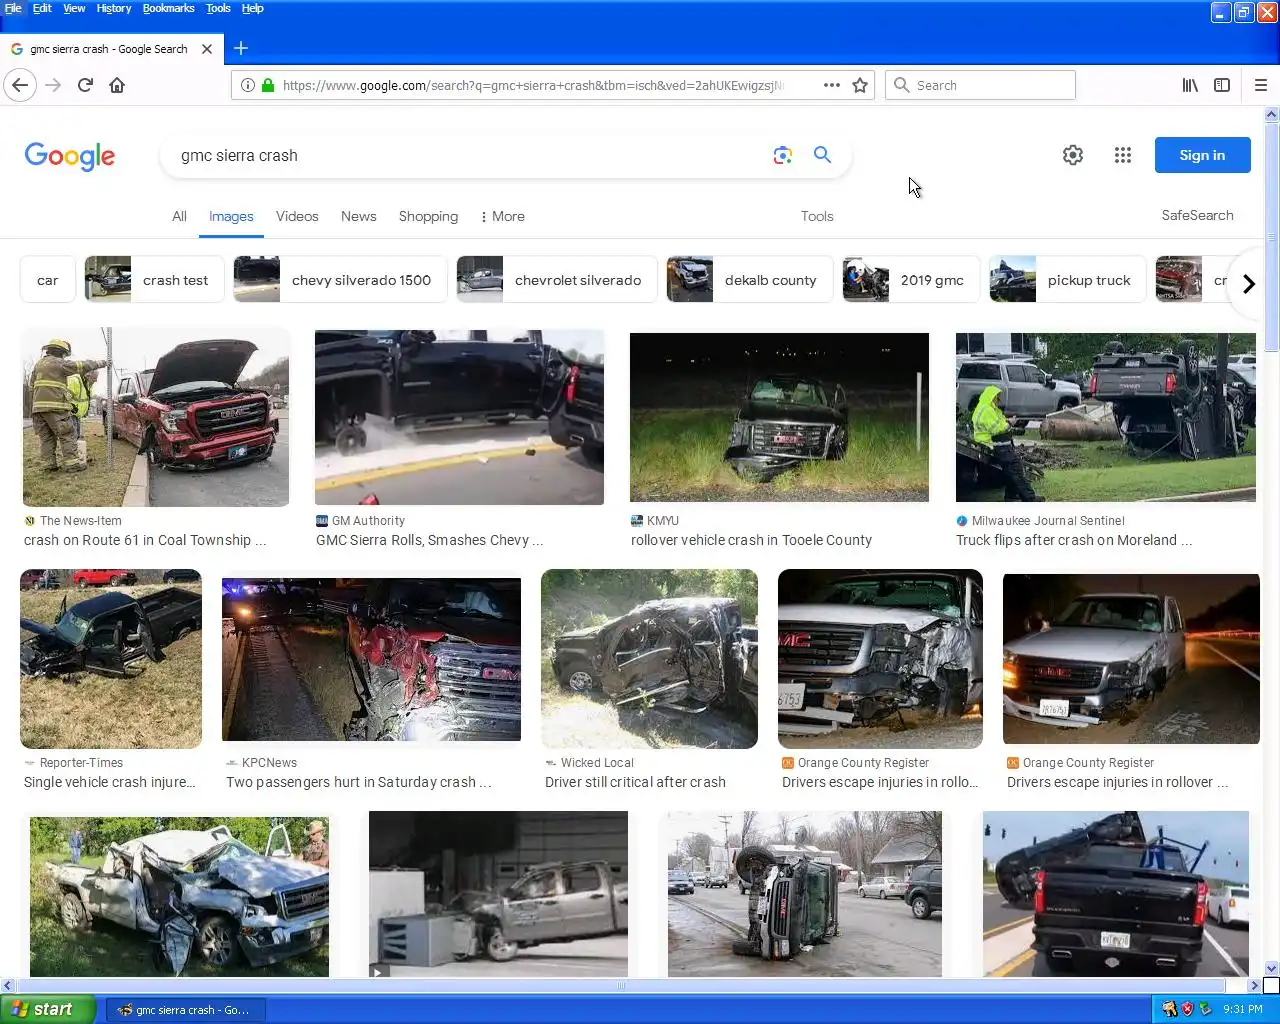Open Reporter-Times crash image thumbnail
The image size is (1280, 1024).
pos(111,659)
